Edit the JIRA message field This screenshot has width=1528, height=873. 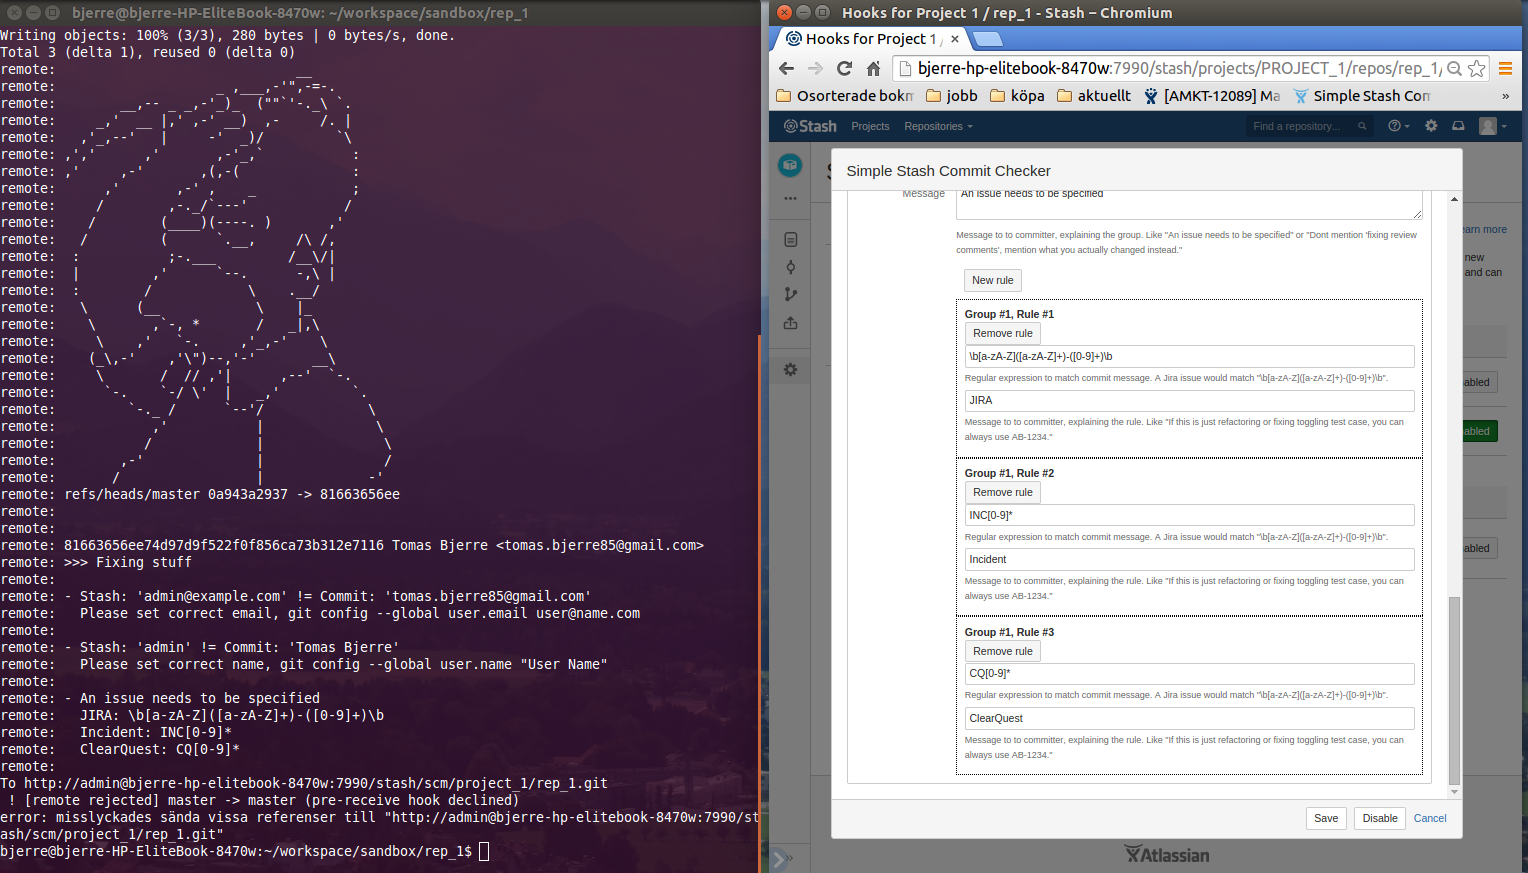click(1189, 400)
